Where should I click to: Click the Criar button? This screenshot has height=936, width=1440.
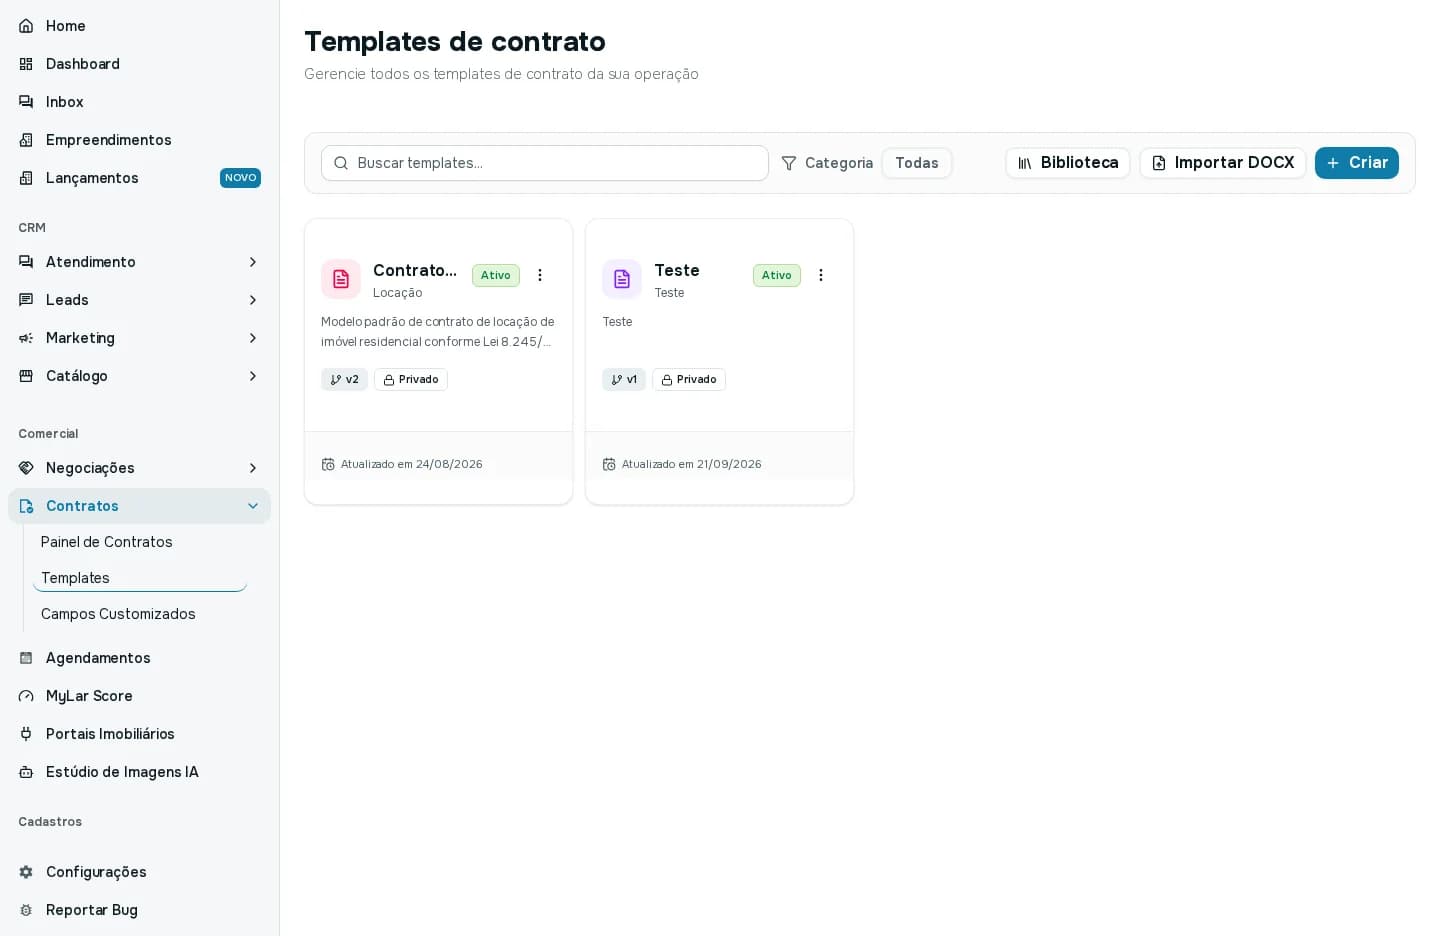pyautogui.click(x=1357, y=163)
